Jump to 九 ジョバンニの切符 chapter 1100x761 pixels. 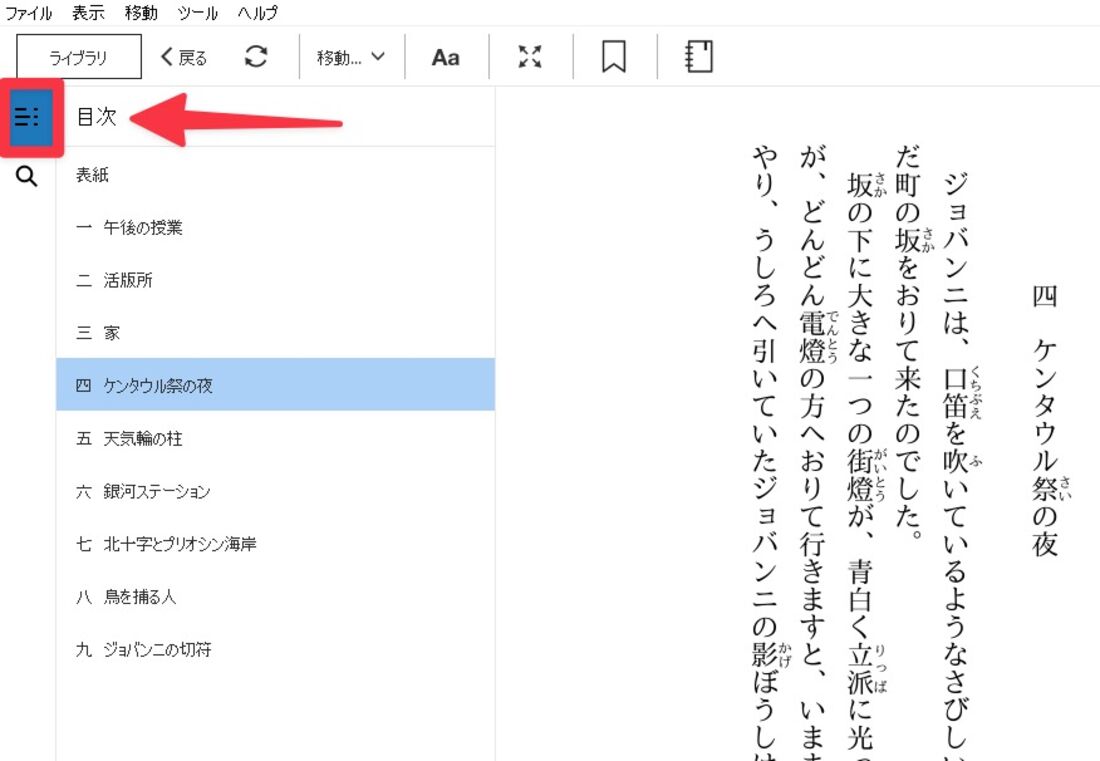click(x=275, y=649)
